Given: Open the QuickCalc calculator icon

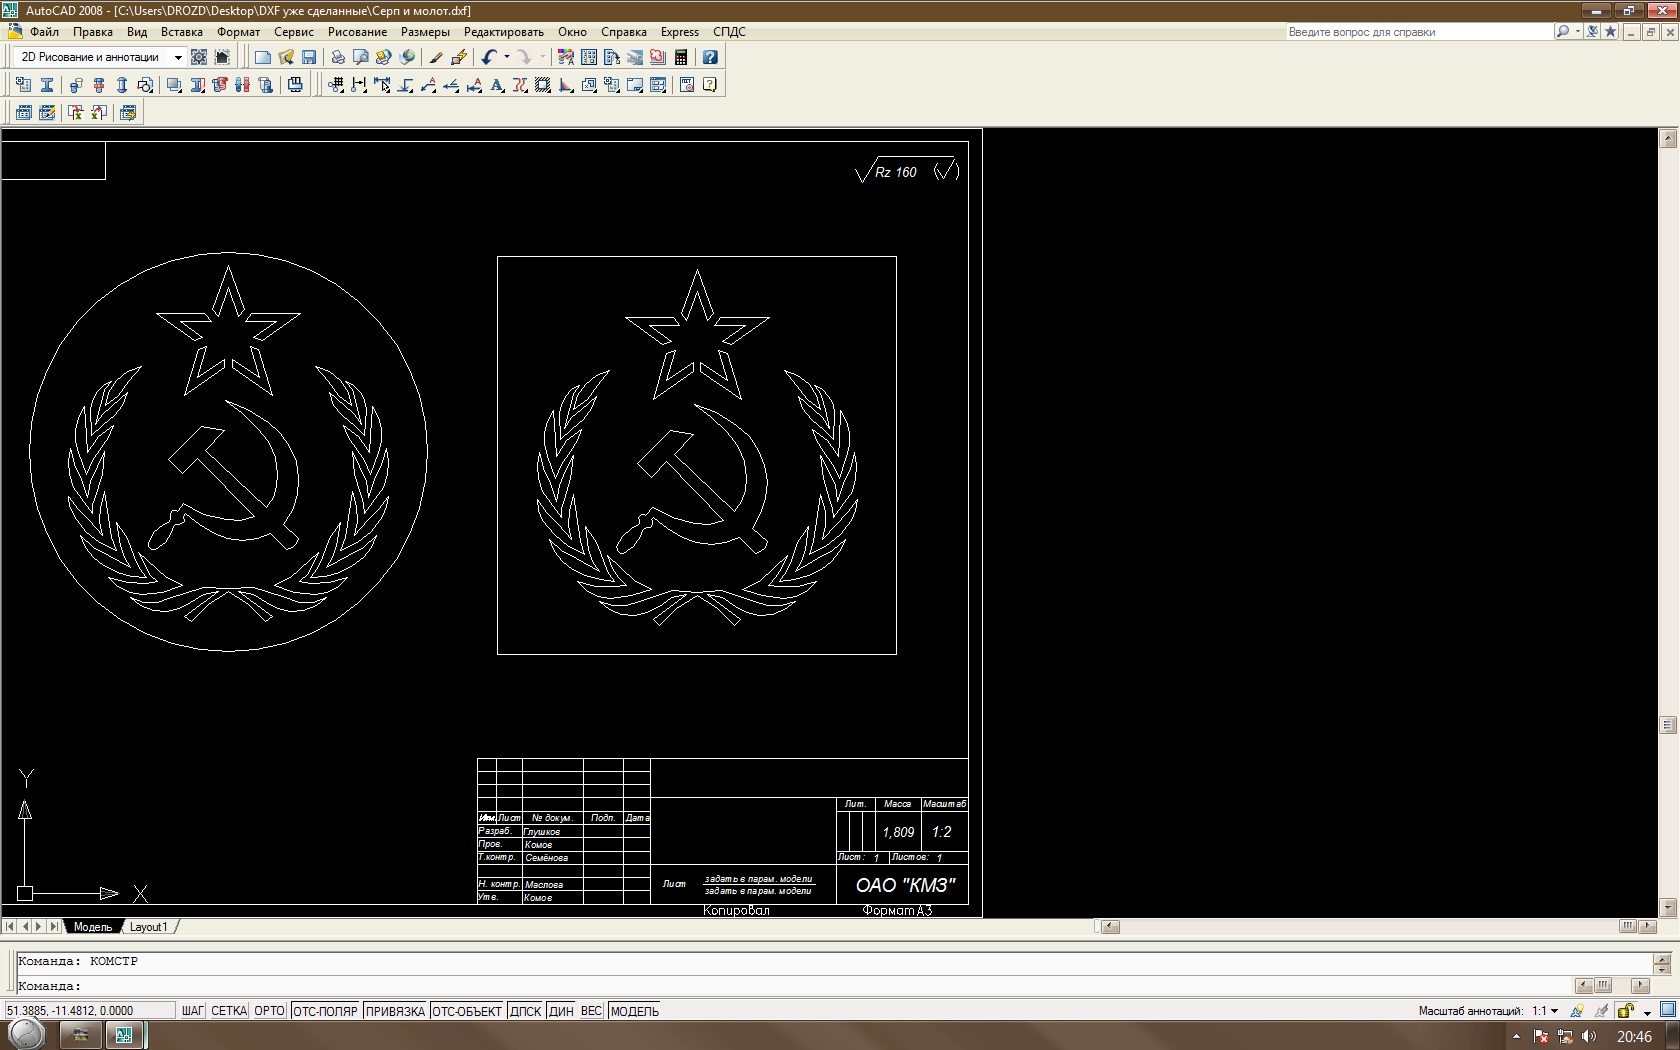Looking at the screenshot, I should pyautogui.click(x=681, y=57).
